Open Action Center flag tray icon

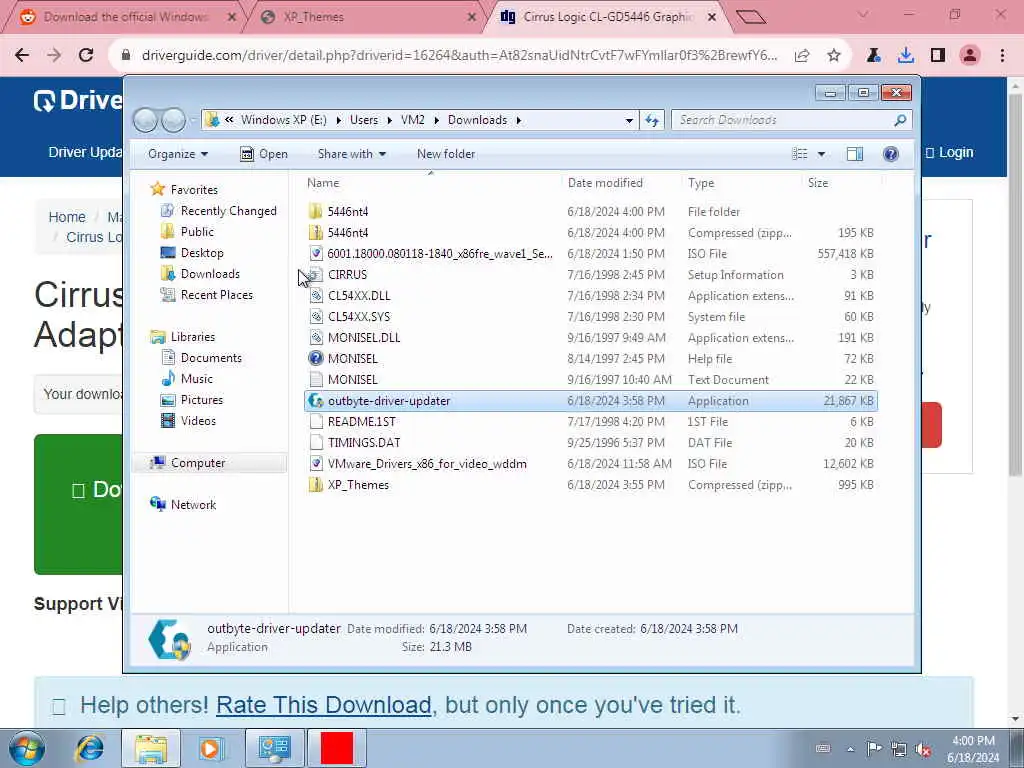point(874,749)
